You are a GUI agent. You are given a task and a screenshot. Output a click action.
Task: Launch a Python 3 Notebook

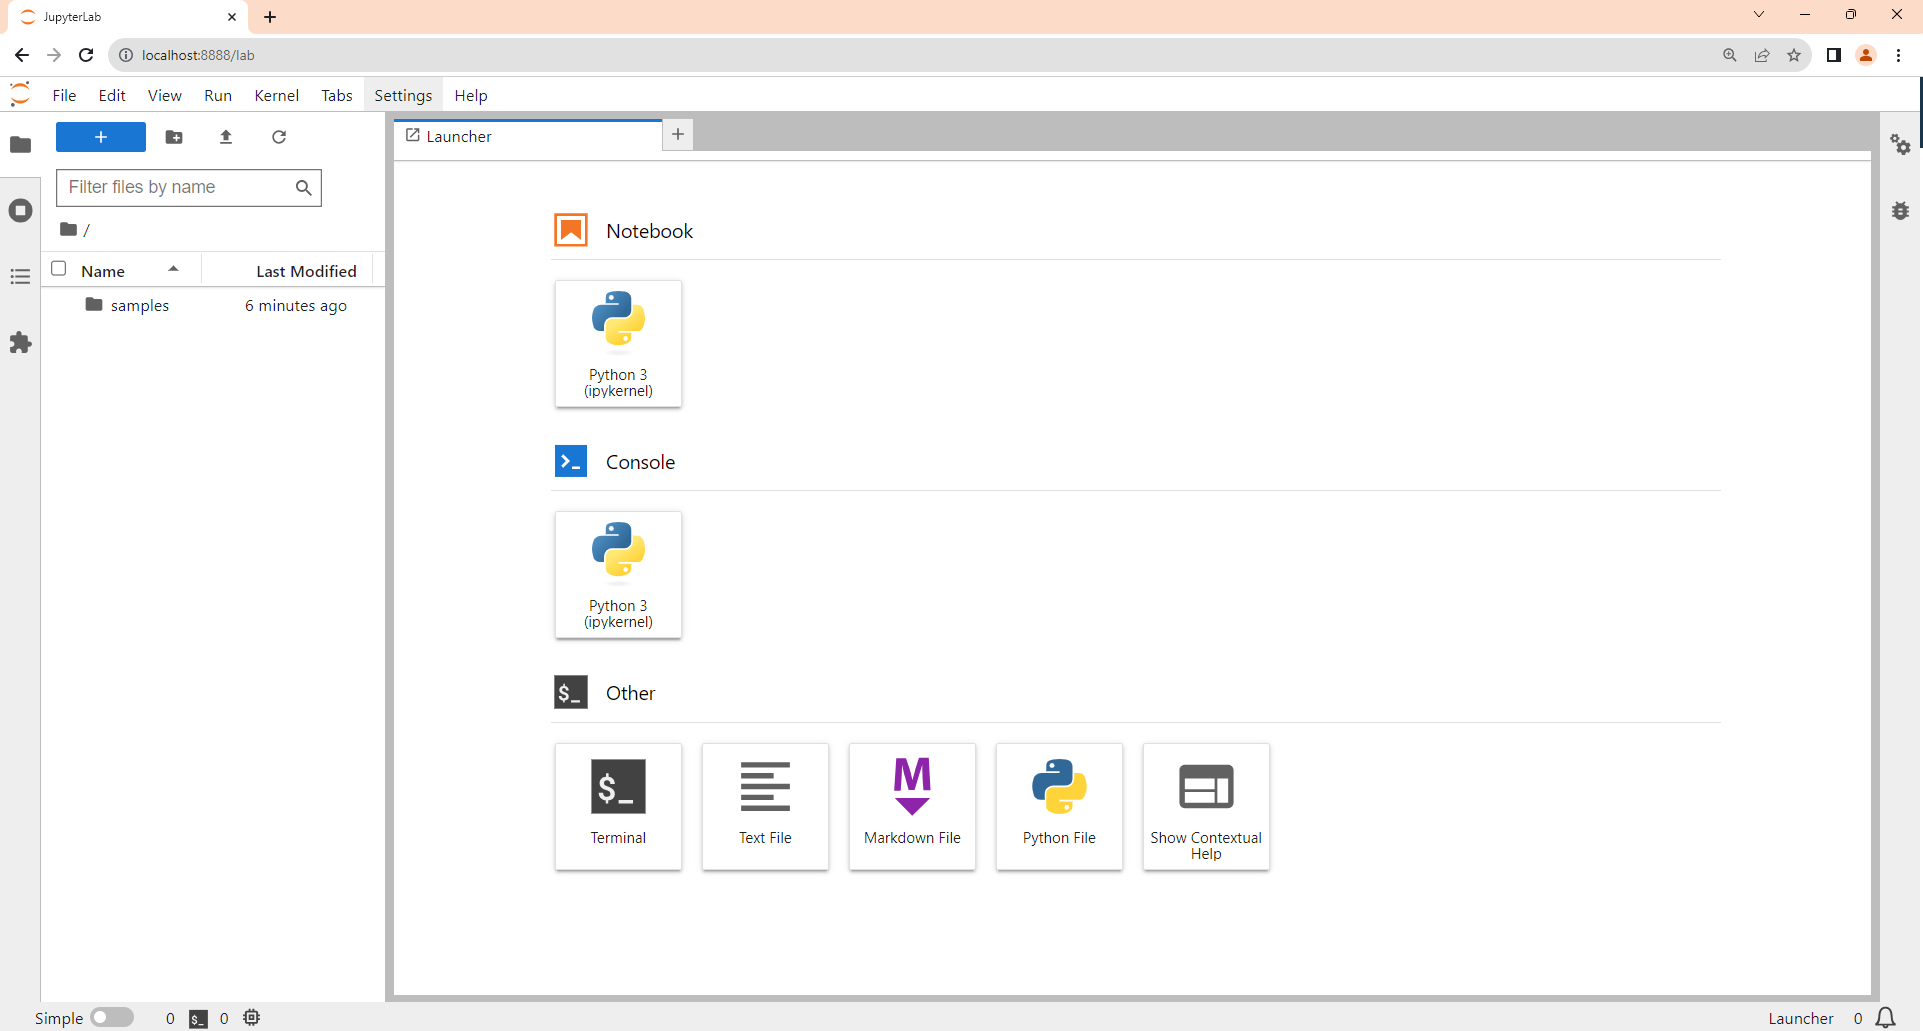(x=618, y=343)
